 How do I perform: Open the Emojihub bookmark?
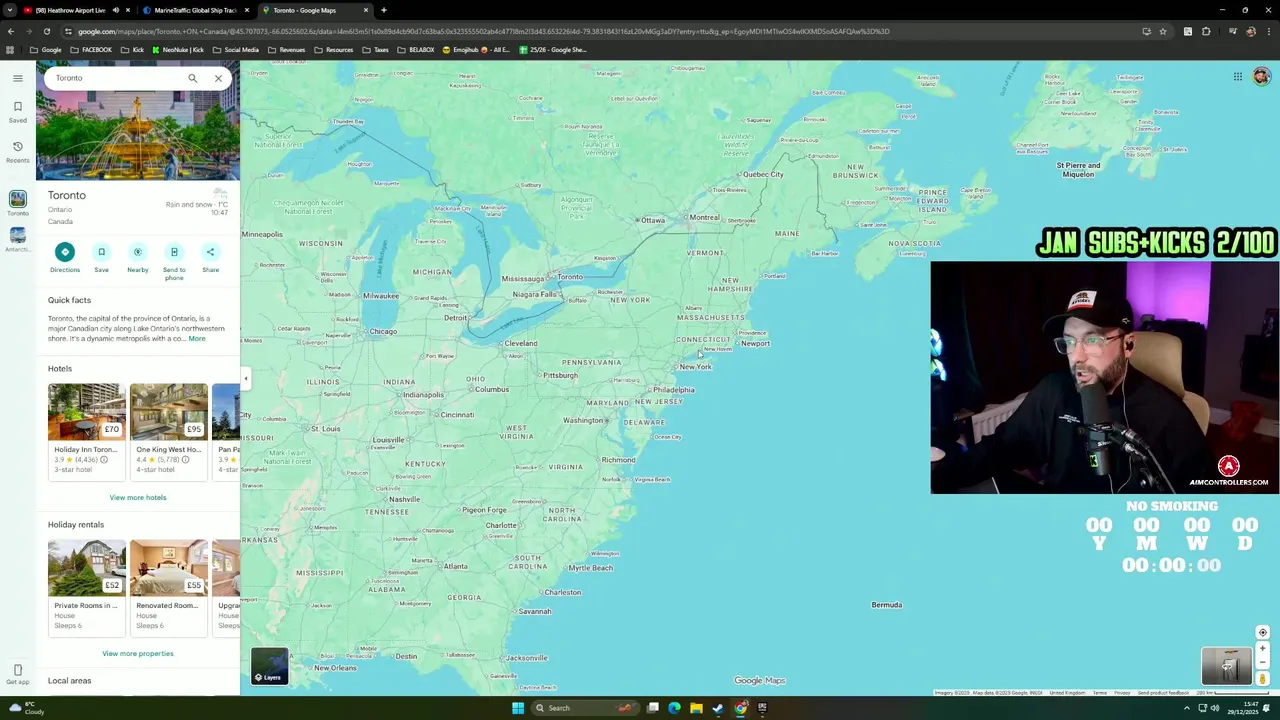click(476, 50)
